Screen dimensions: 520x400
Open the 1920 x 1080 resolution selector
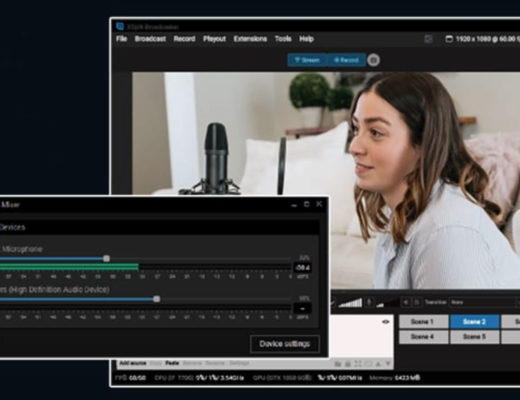483,39
